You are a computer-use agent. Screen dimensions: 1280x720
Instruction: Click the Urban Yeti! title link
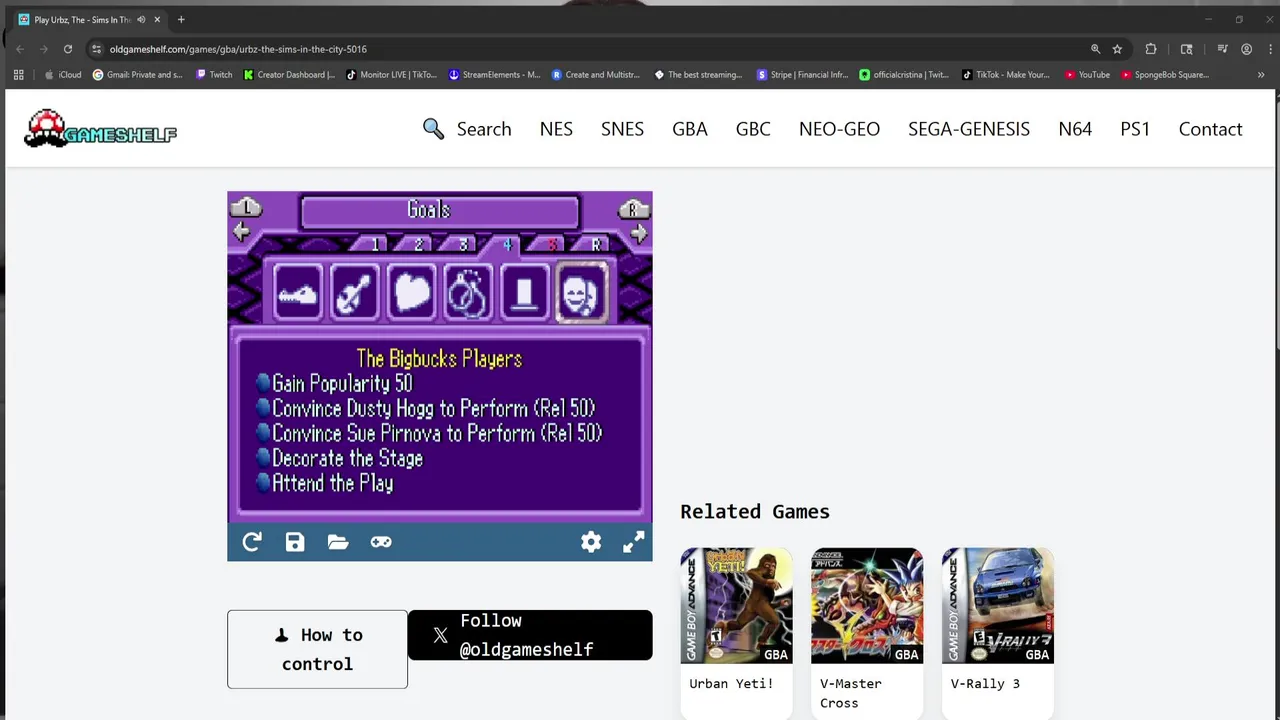[731, 684]
